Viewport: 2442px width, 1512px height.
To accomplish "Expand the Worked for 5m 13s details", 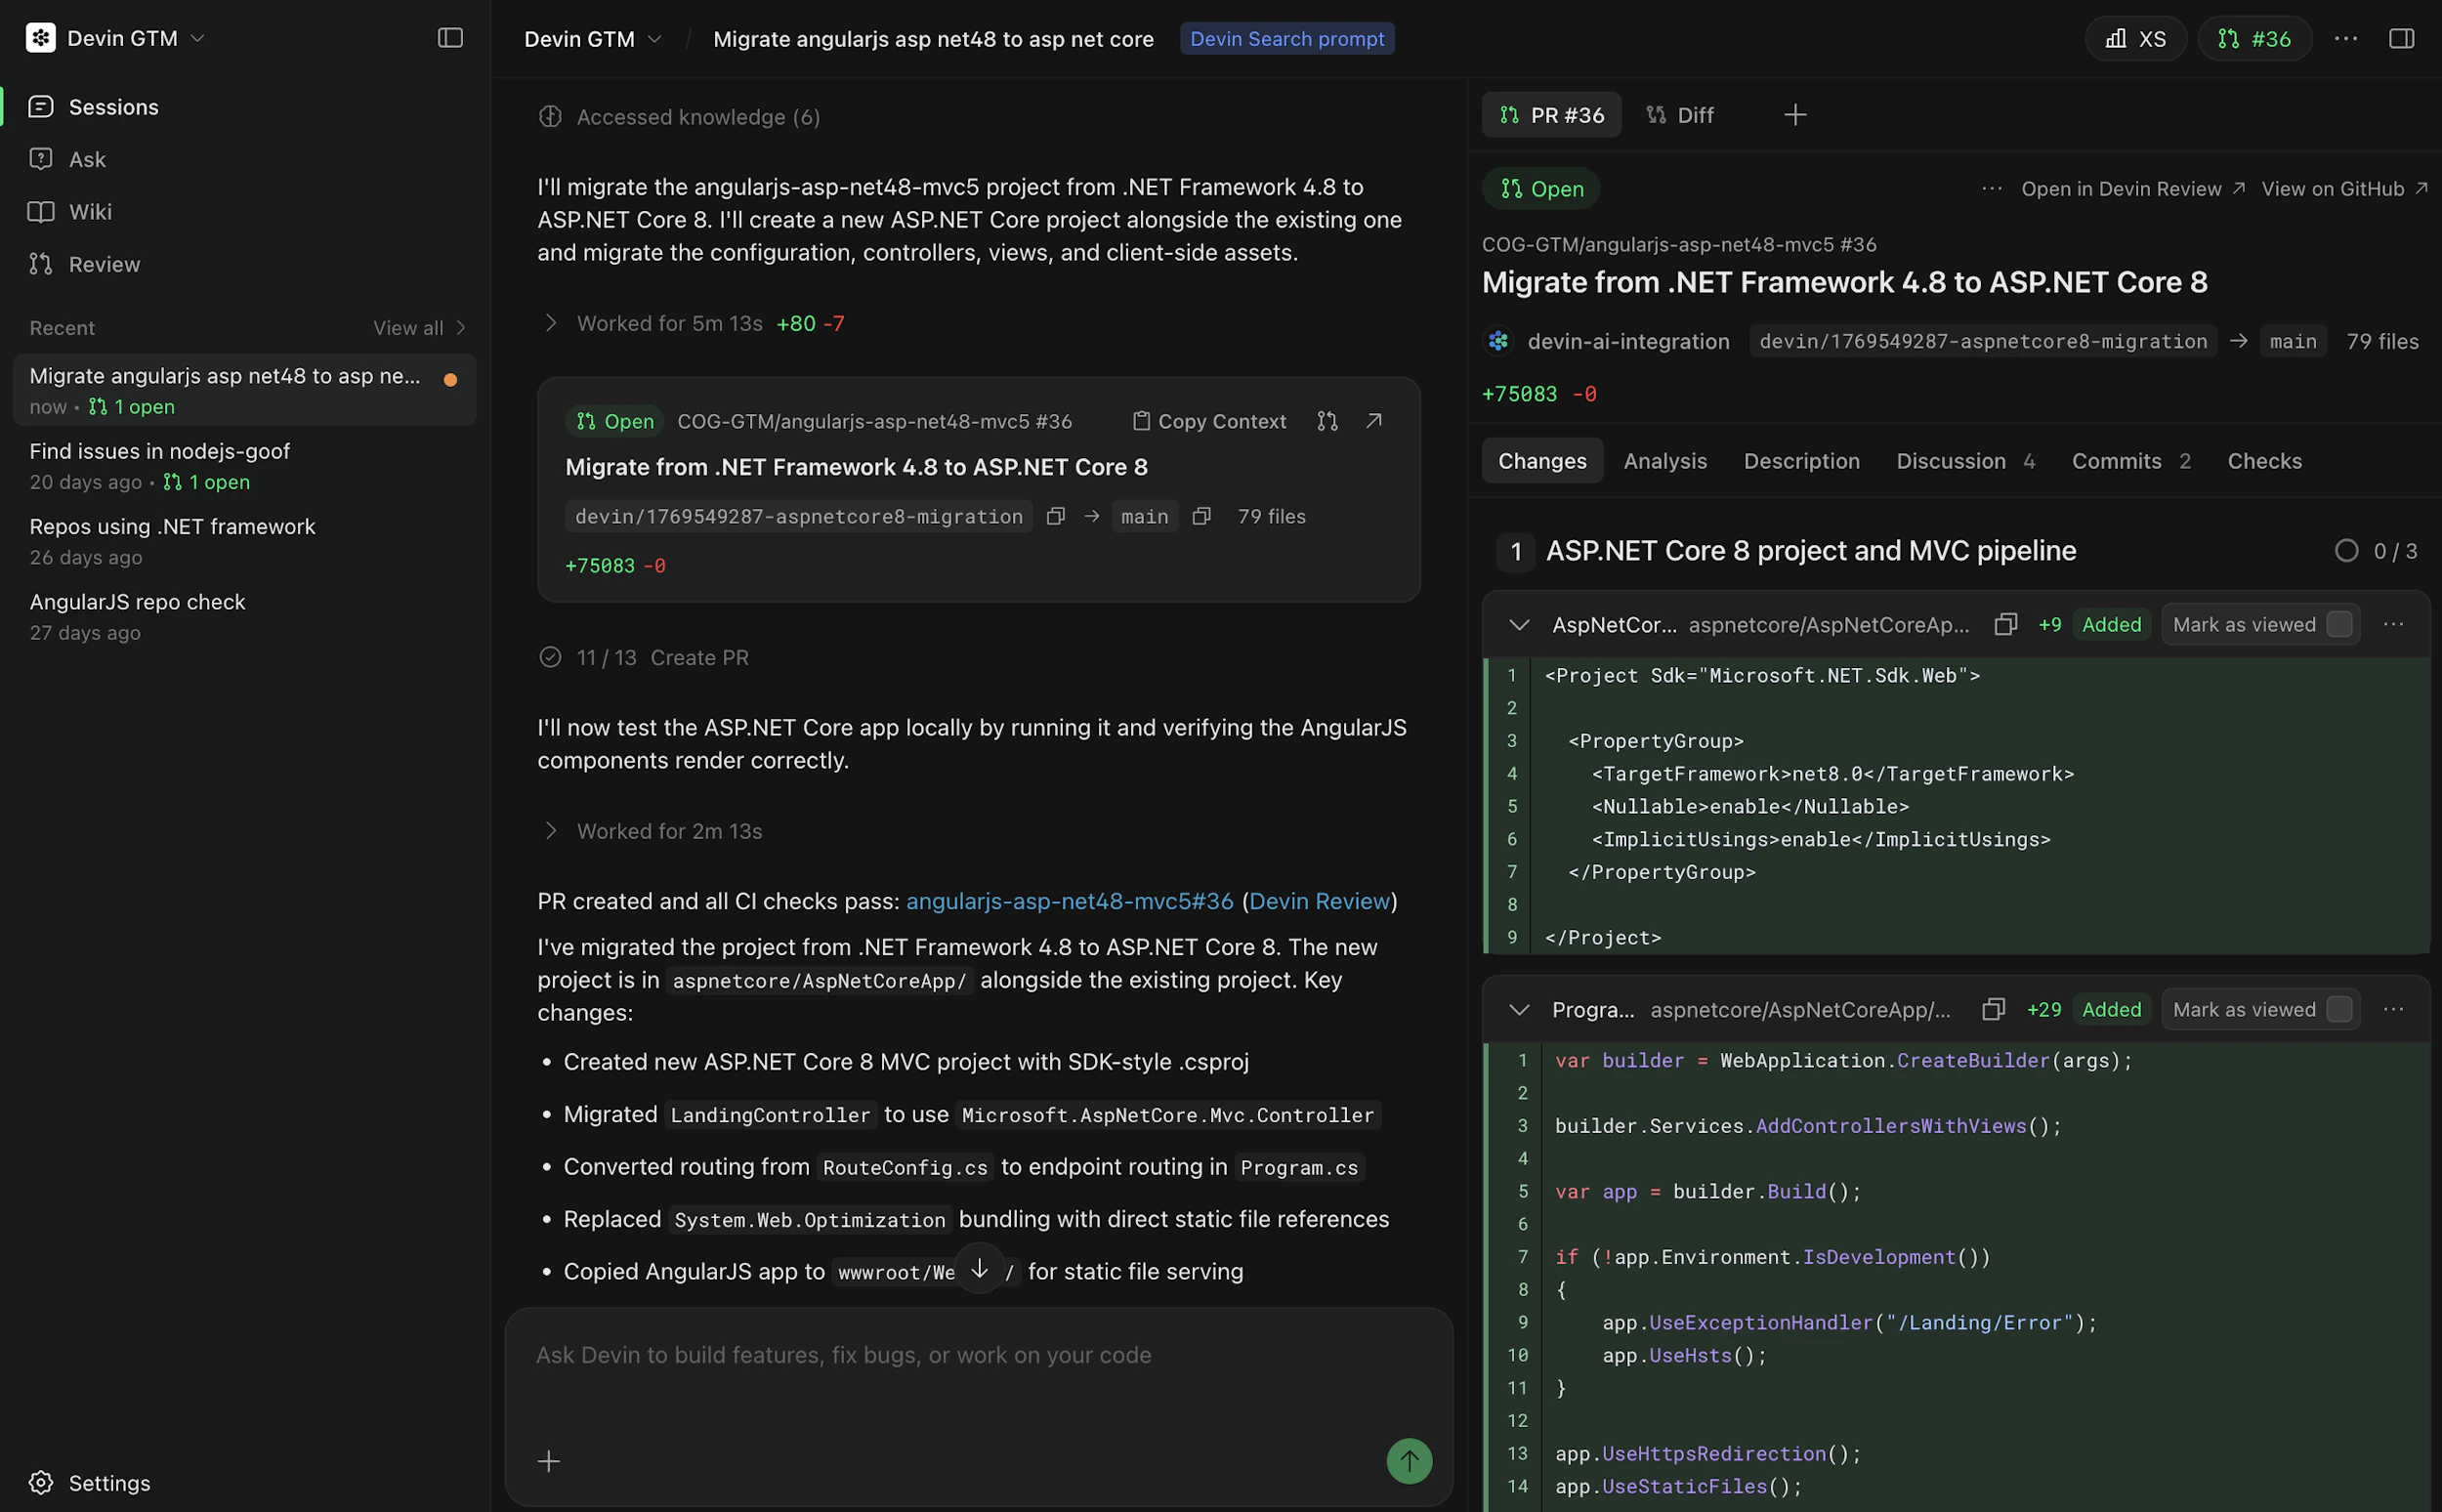I will pos(551,323).
